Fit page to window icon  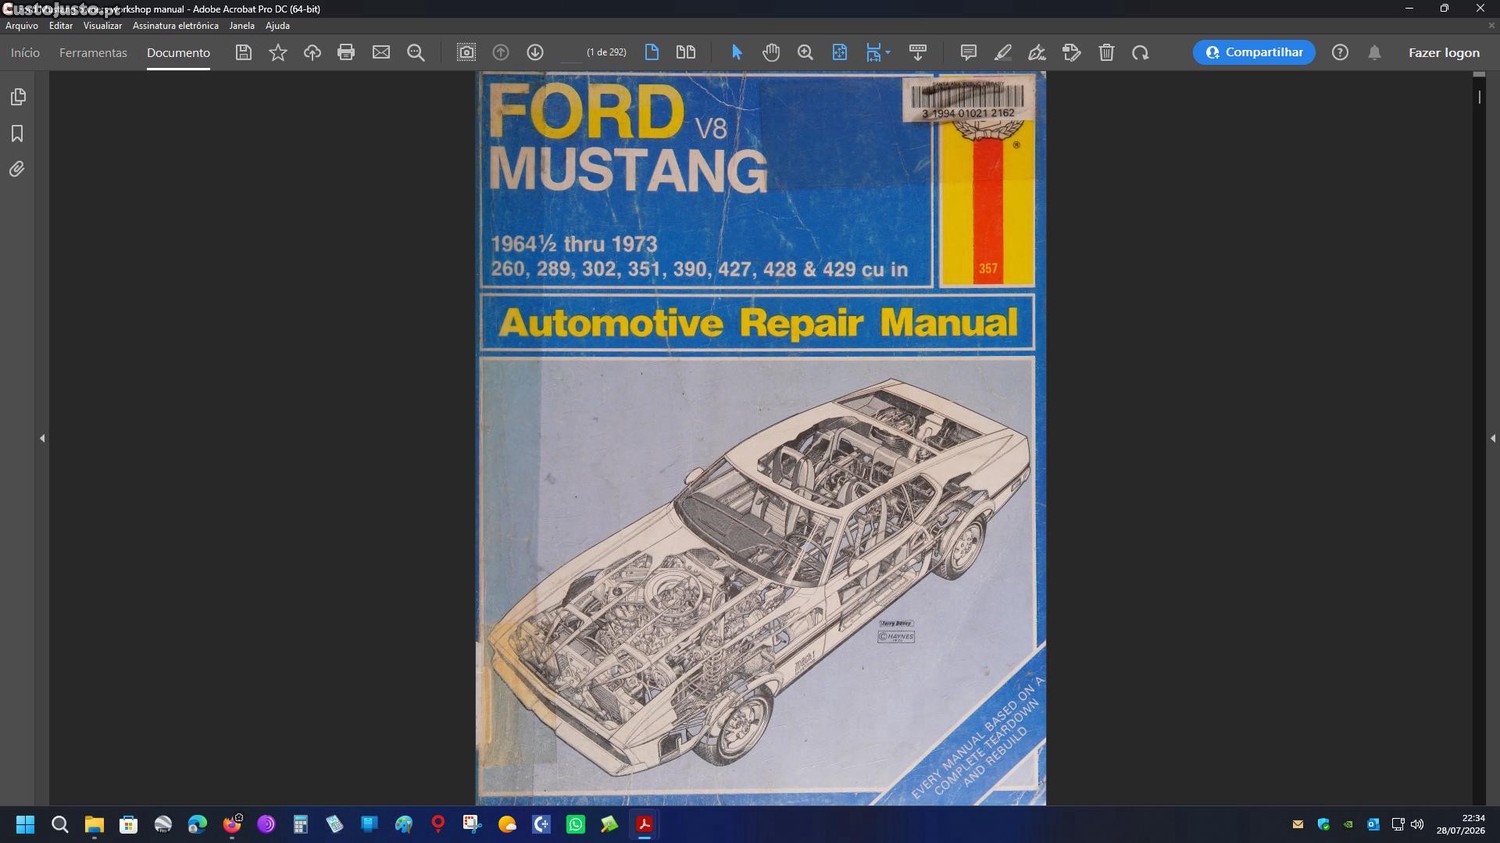click(840, 52)
